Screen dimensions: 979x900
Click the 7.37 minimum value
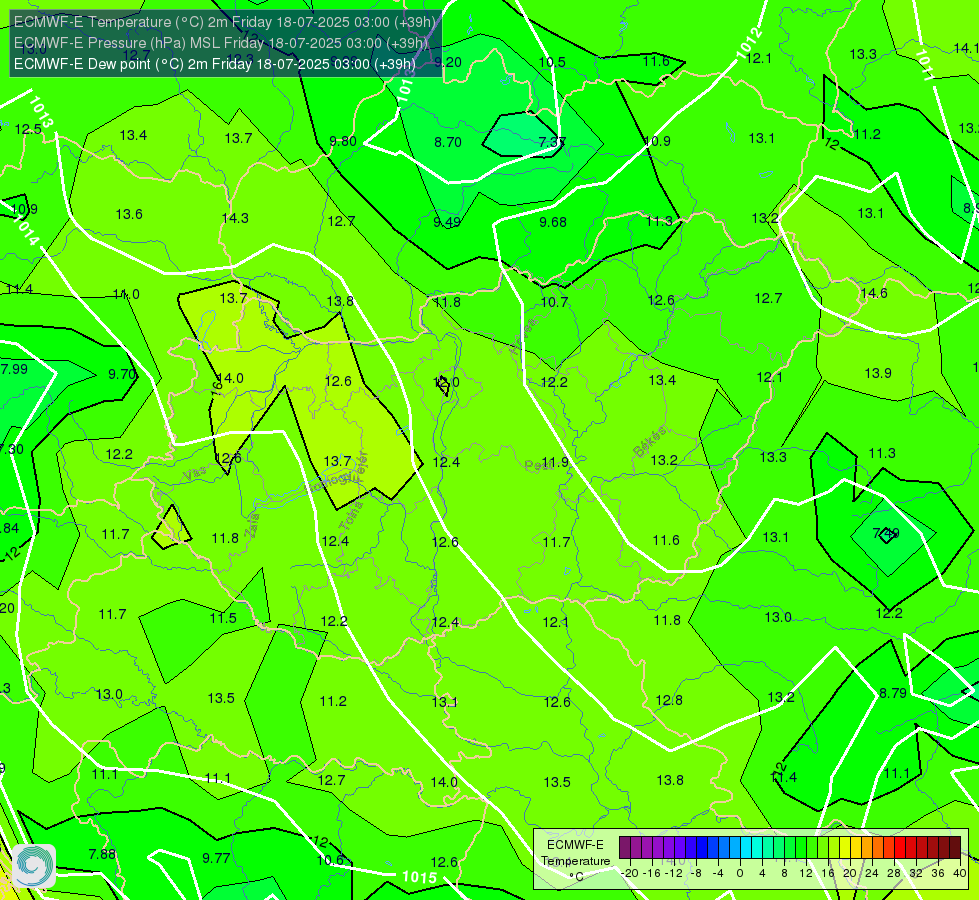pyautogui.click(x=552, y=142)
